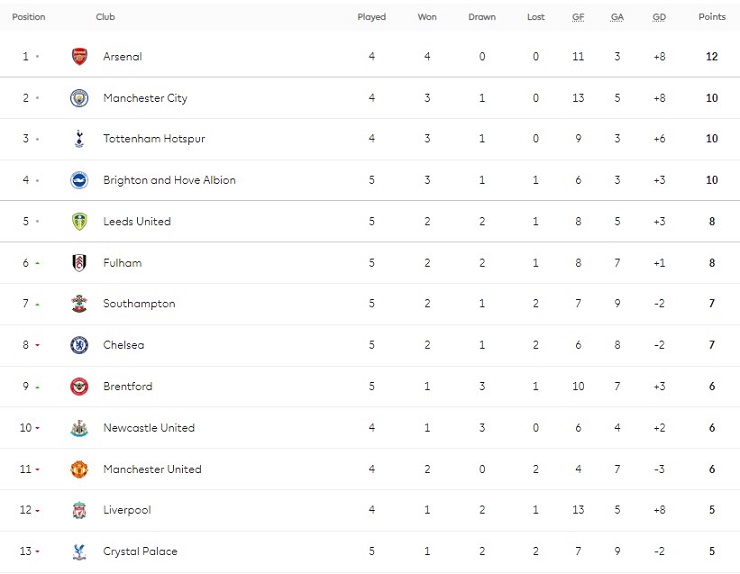Open the Southampton club name link
This screenshot has height=574, width=740.
(139, 304)
